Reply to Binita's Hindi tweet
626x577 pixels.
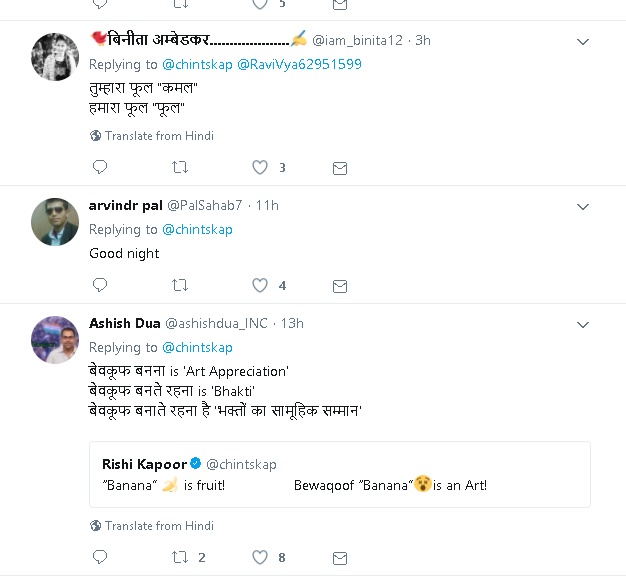(x=99, y=168)
